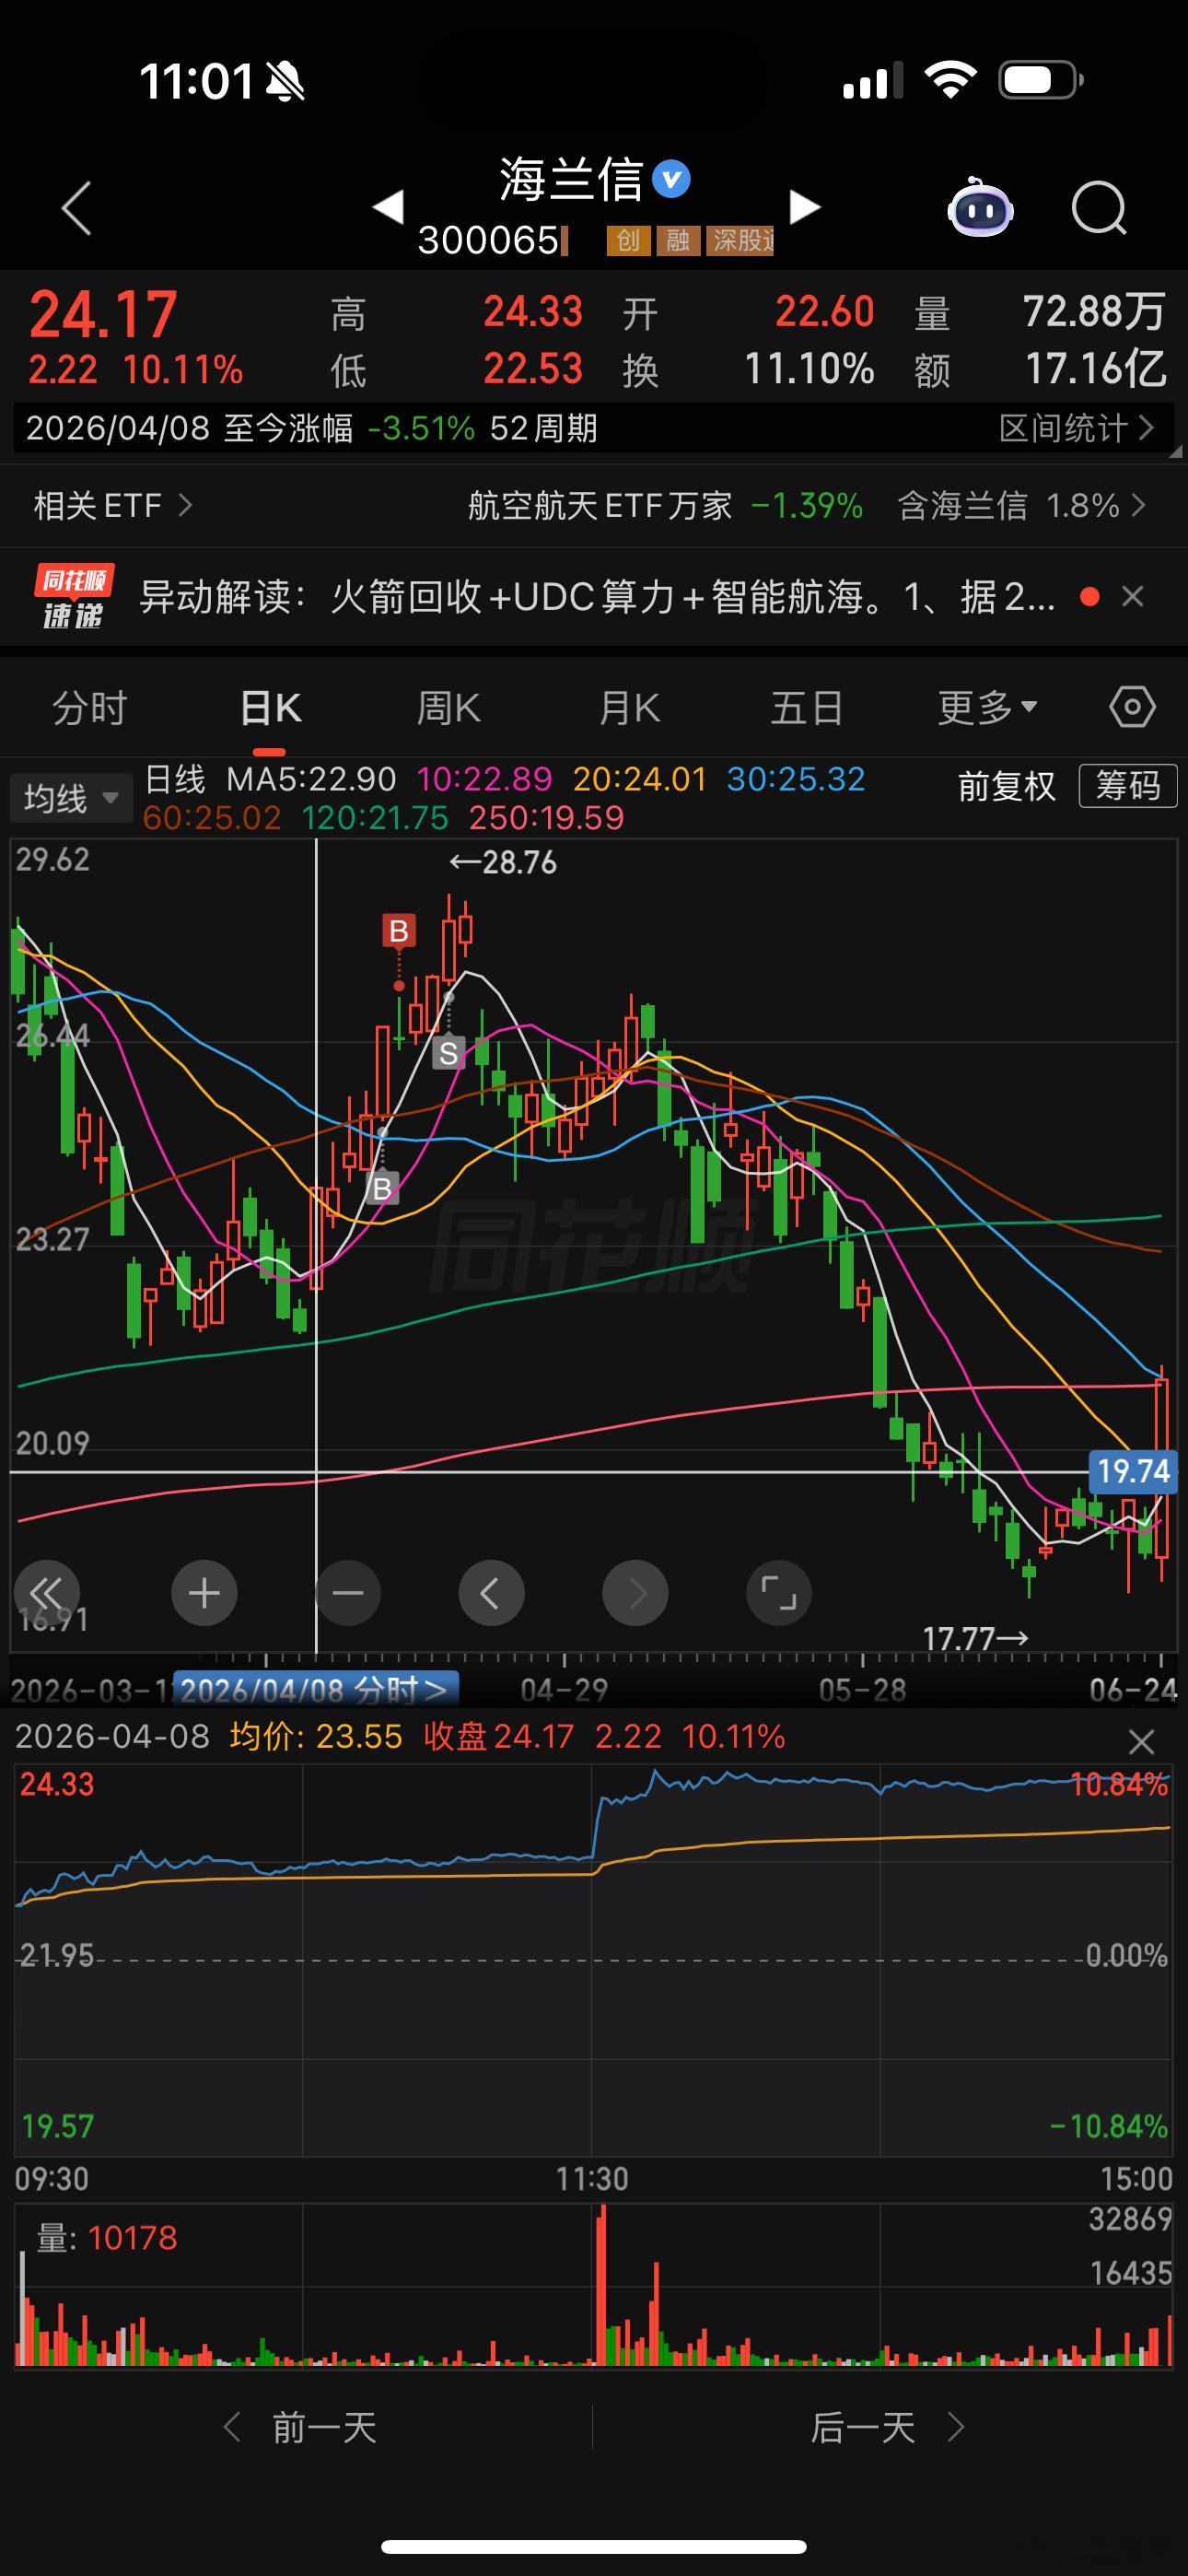Image resolution: width=1188 pixels, height=2576 pixels.
Task: Tap intraday volume 量: 10178
Action: click(x=106, y=2238)
